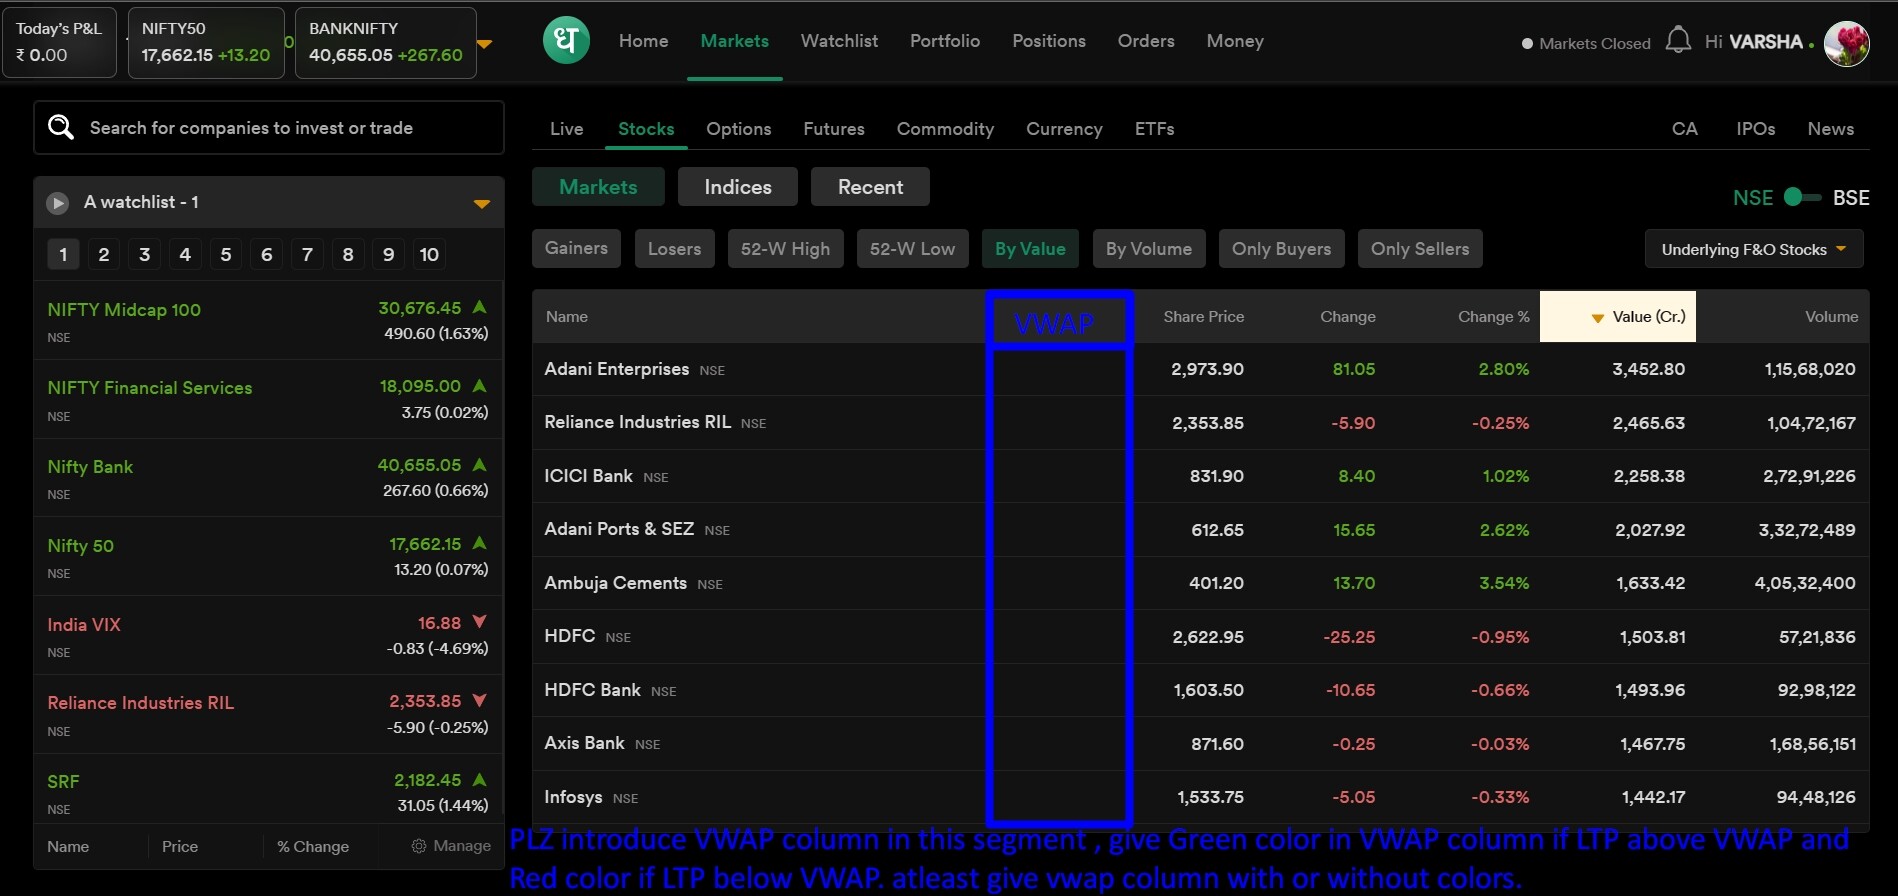Filter By Volume
1898x896 pixels.
coord(1149,249)
